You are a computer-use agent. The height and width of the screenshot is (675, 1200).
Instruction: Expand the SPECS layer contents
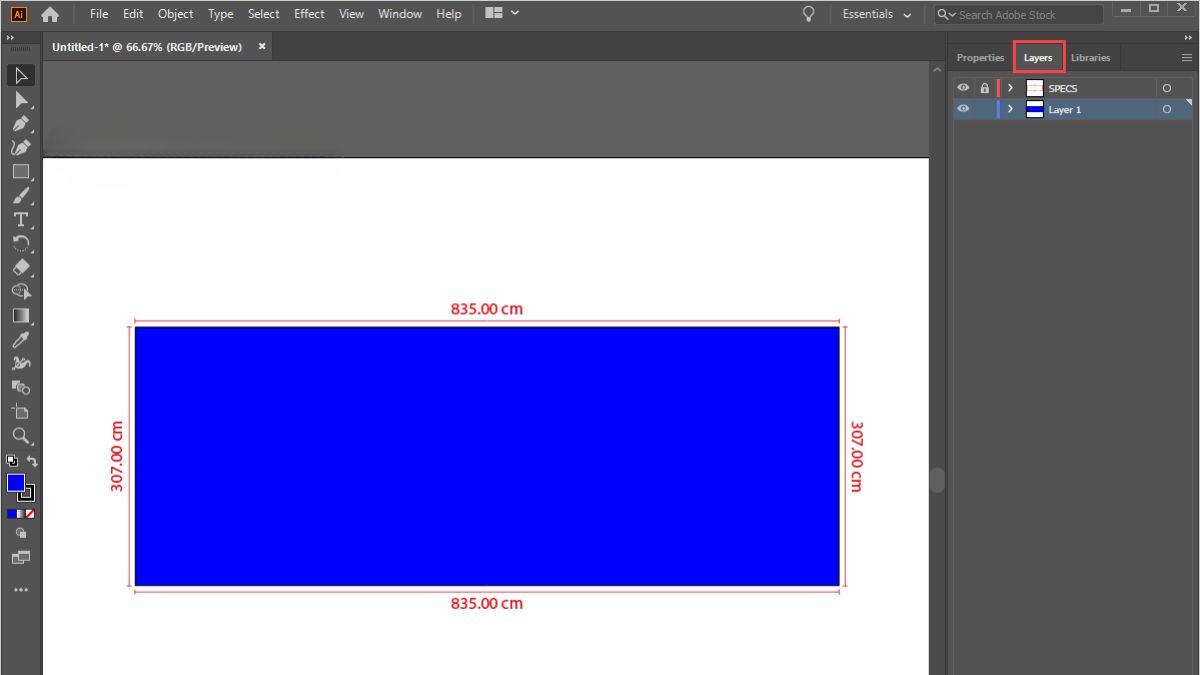(x=1010, y=88)
